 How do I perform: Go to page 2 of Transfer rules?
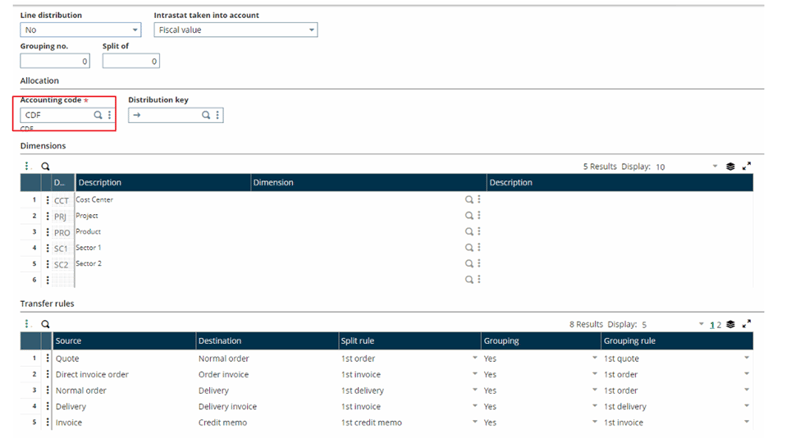click(x=718, y=325)
